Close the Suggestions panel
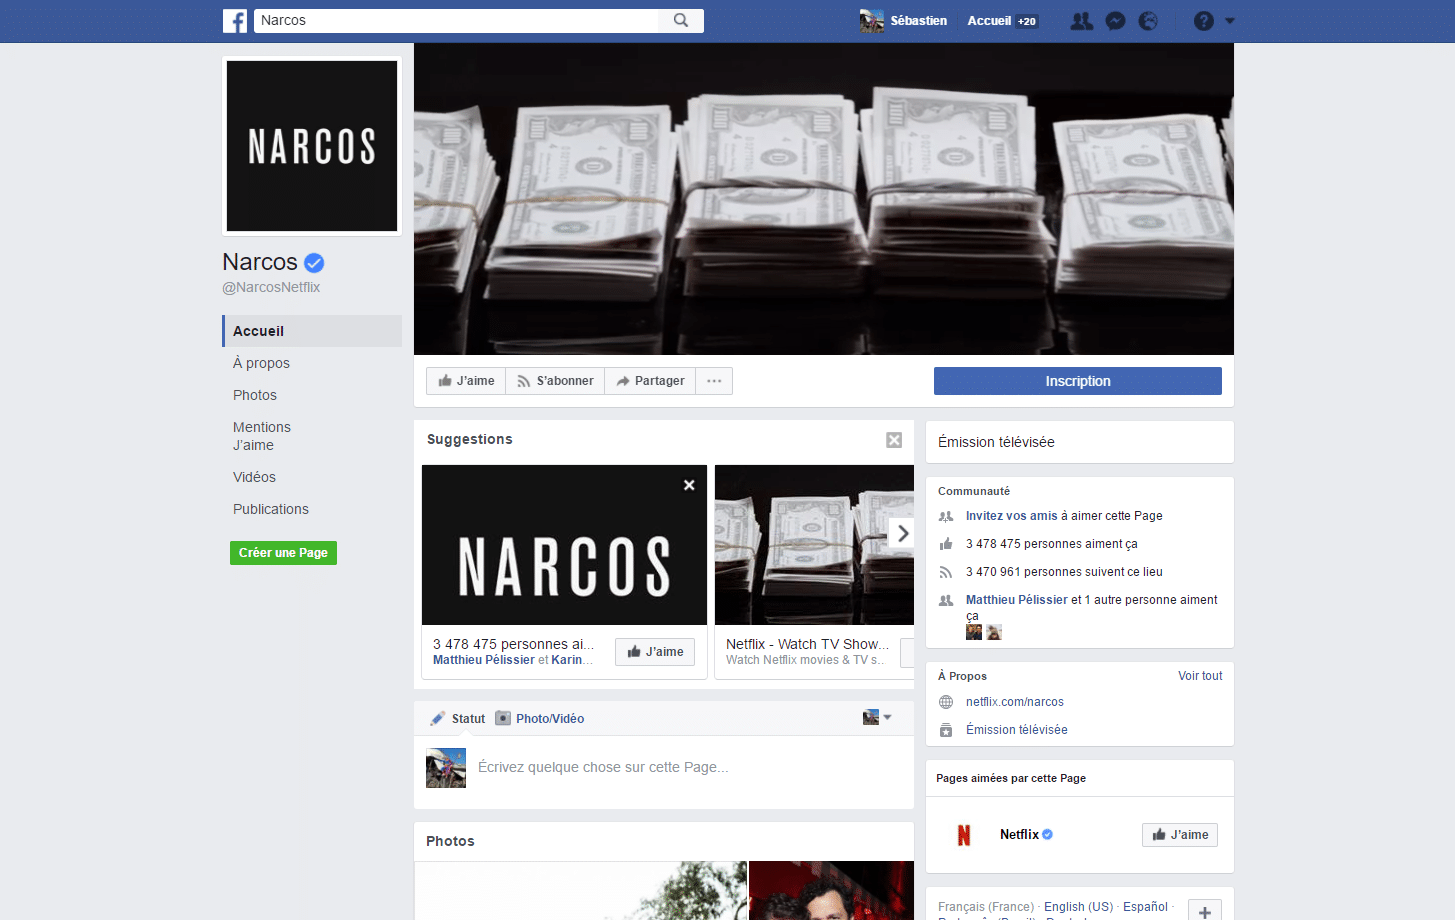This screenshot has height=920, width=1455. tap(894, 440)
